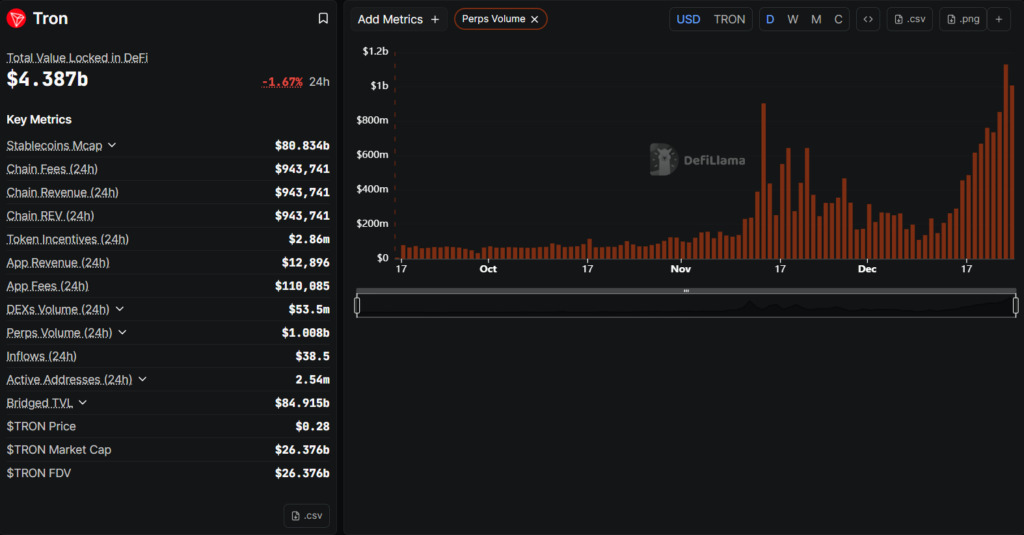Image resolution: width=1024 pixels, height=535 pixels.
Task: Export the chart as .png
Action: [x=963, y=20]
